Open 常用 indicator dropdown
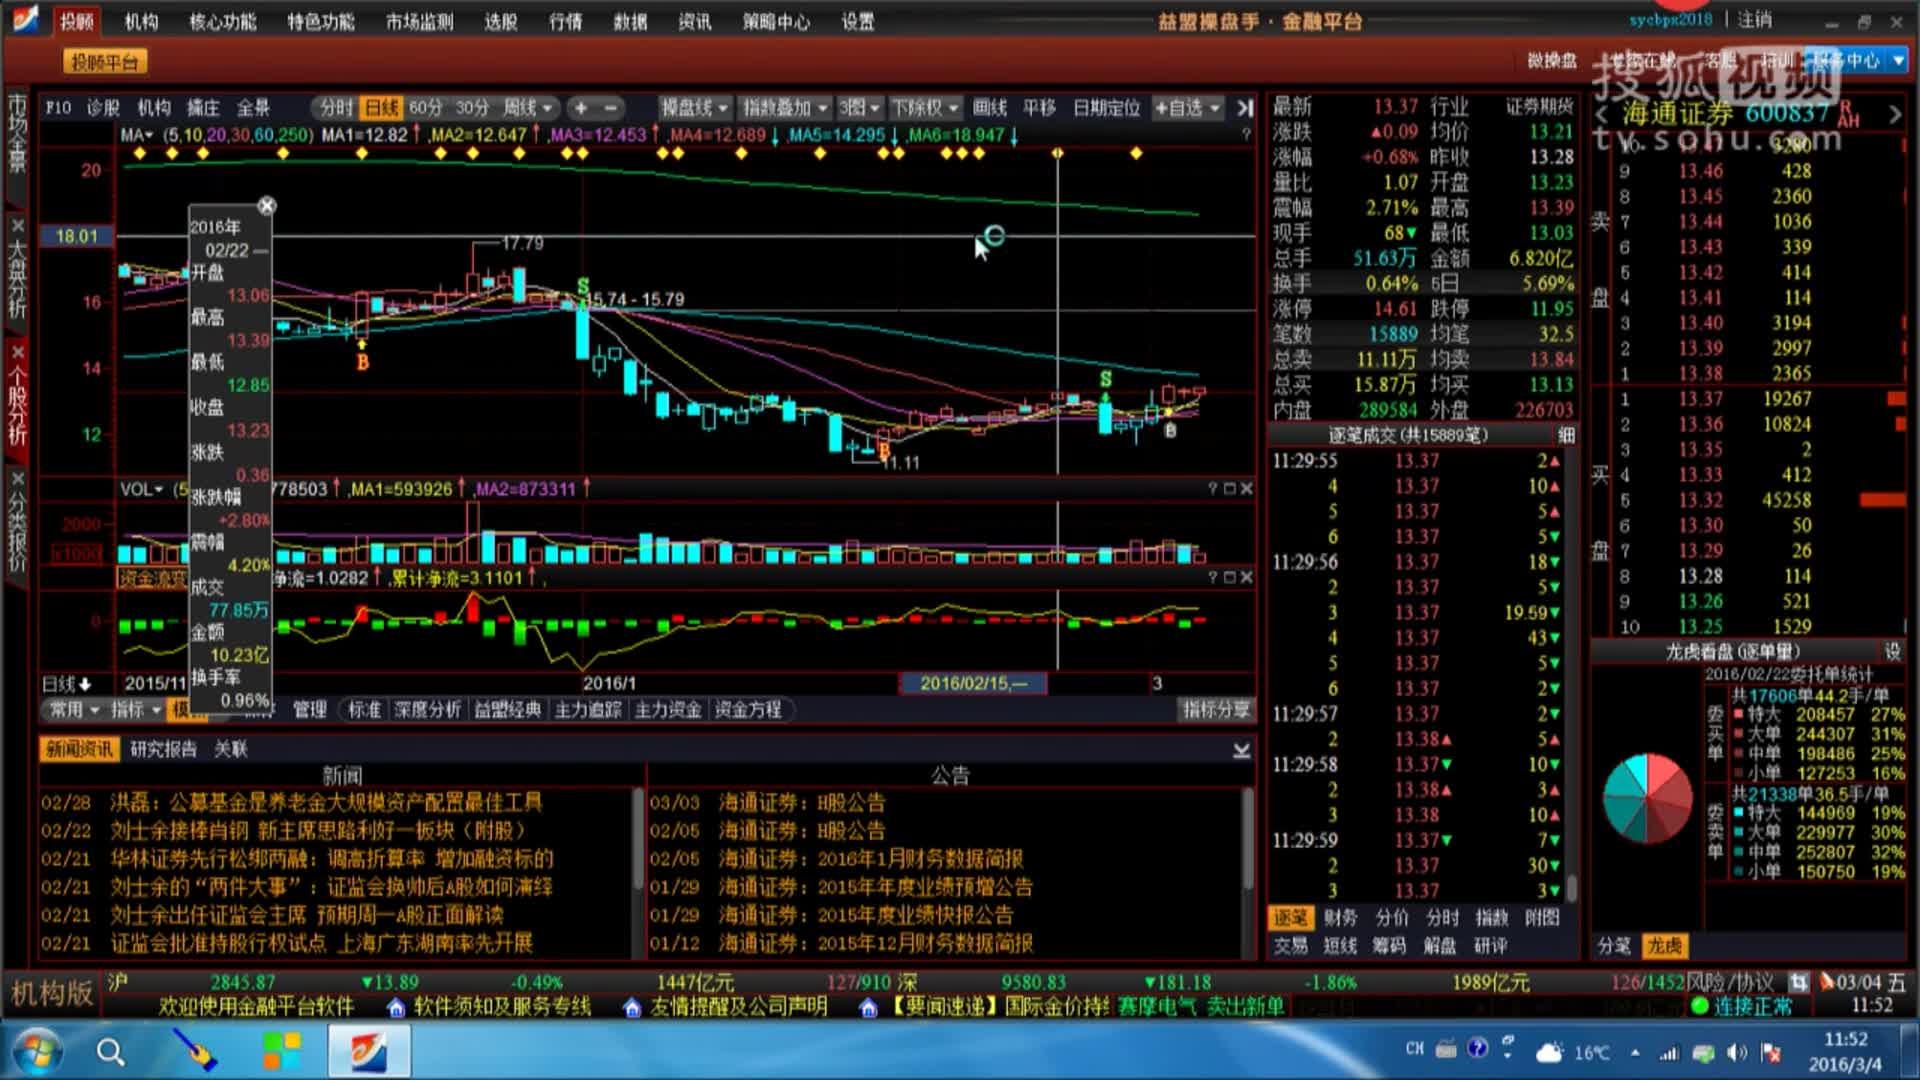1920x1080 pixels. click(x=75, y=710)
